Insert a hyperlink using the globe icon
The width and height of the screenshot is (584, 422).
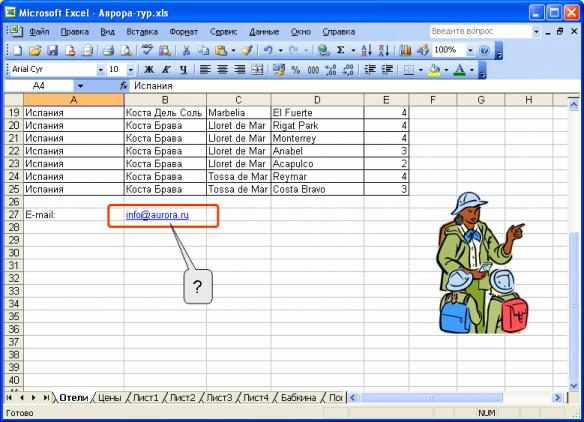[324, 50]
